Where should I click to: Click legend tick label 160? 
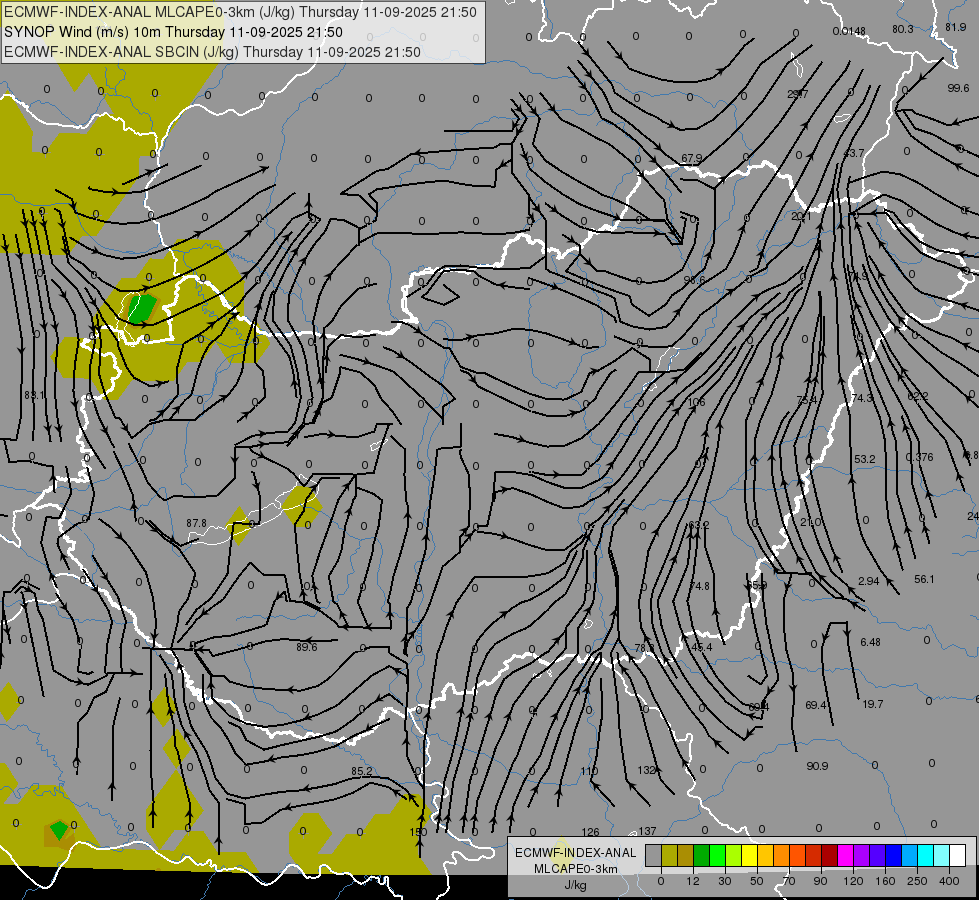(x=885, y=881)
